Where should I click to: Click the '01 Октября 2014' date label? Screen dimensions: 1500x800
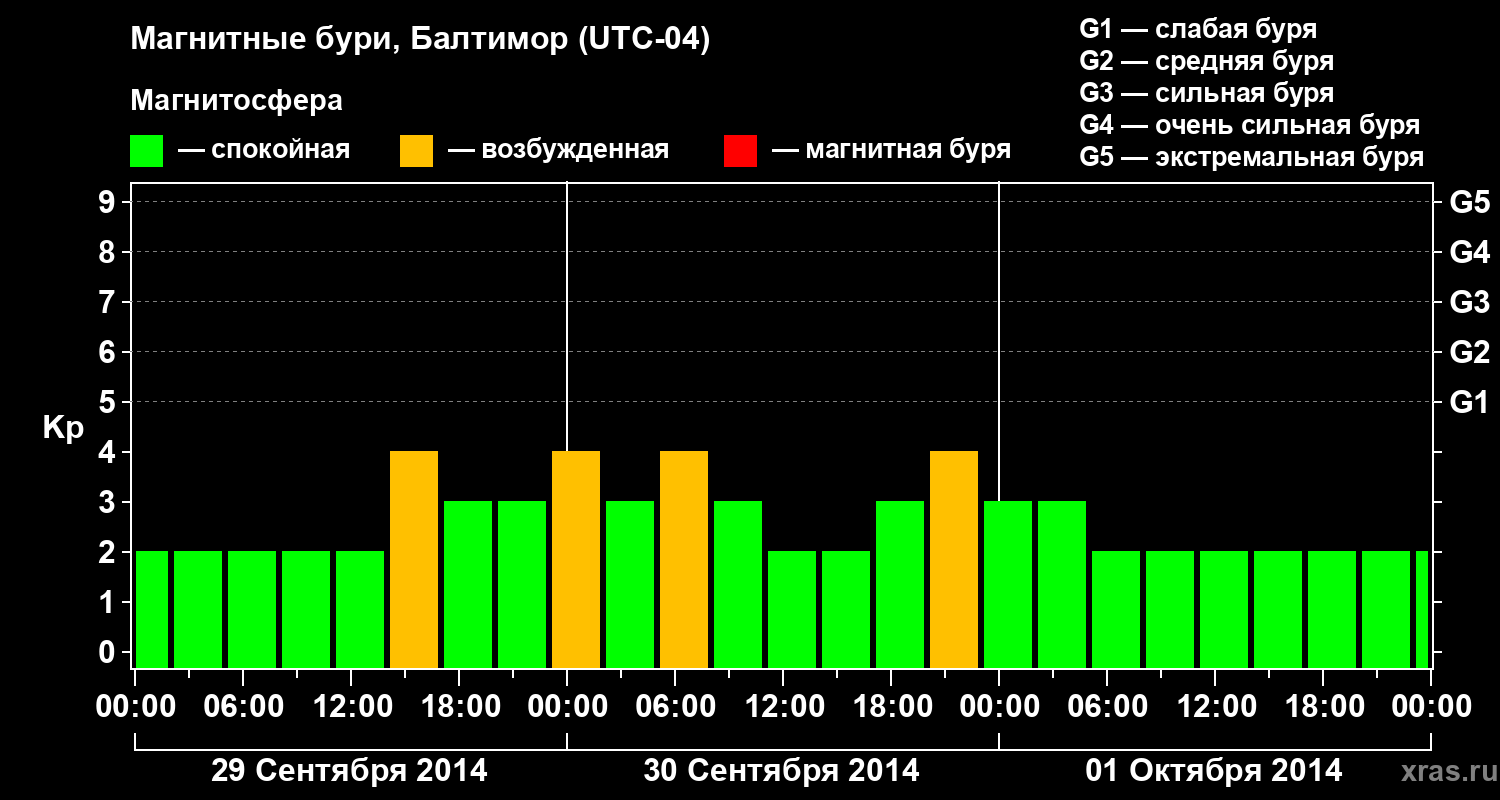pyautogui.click(x=1214, y=770)
